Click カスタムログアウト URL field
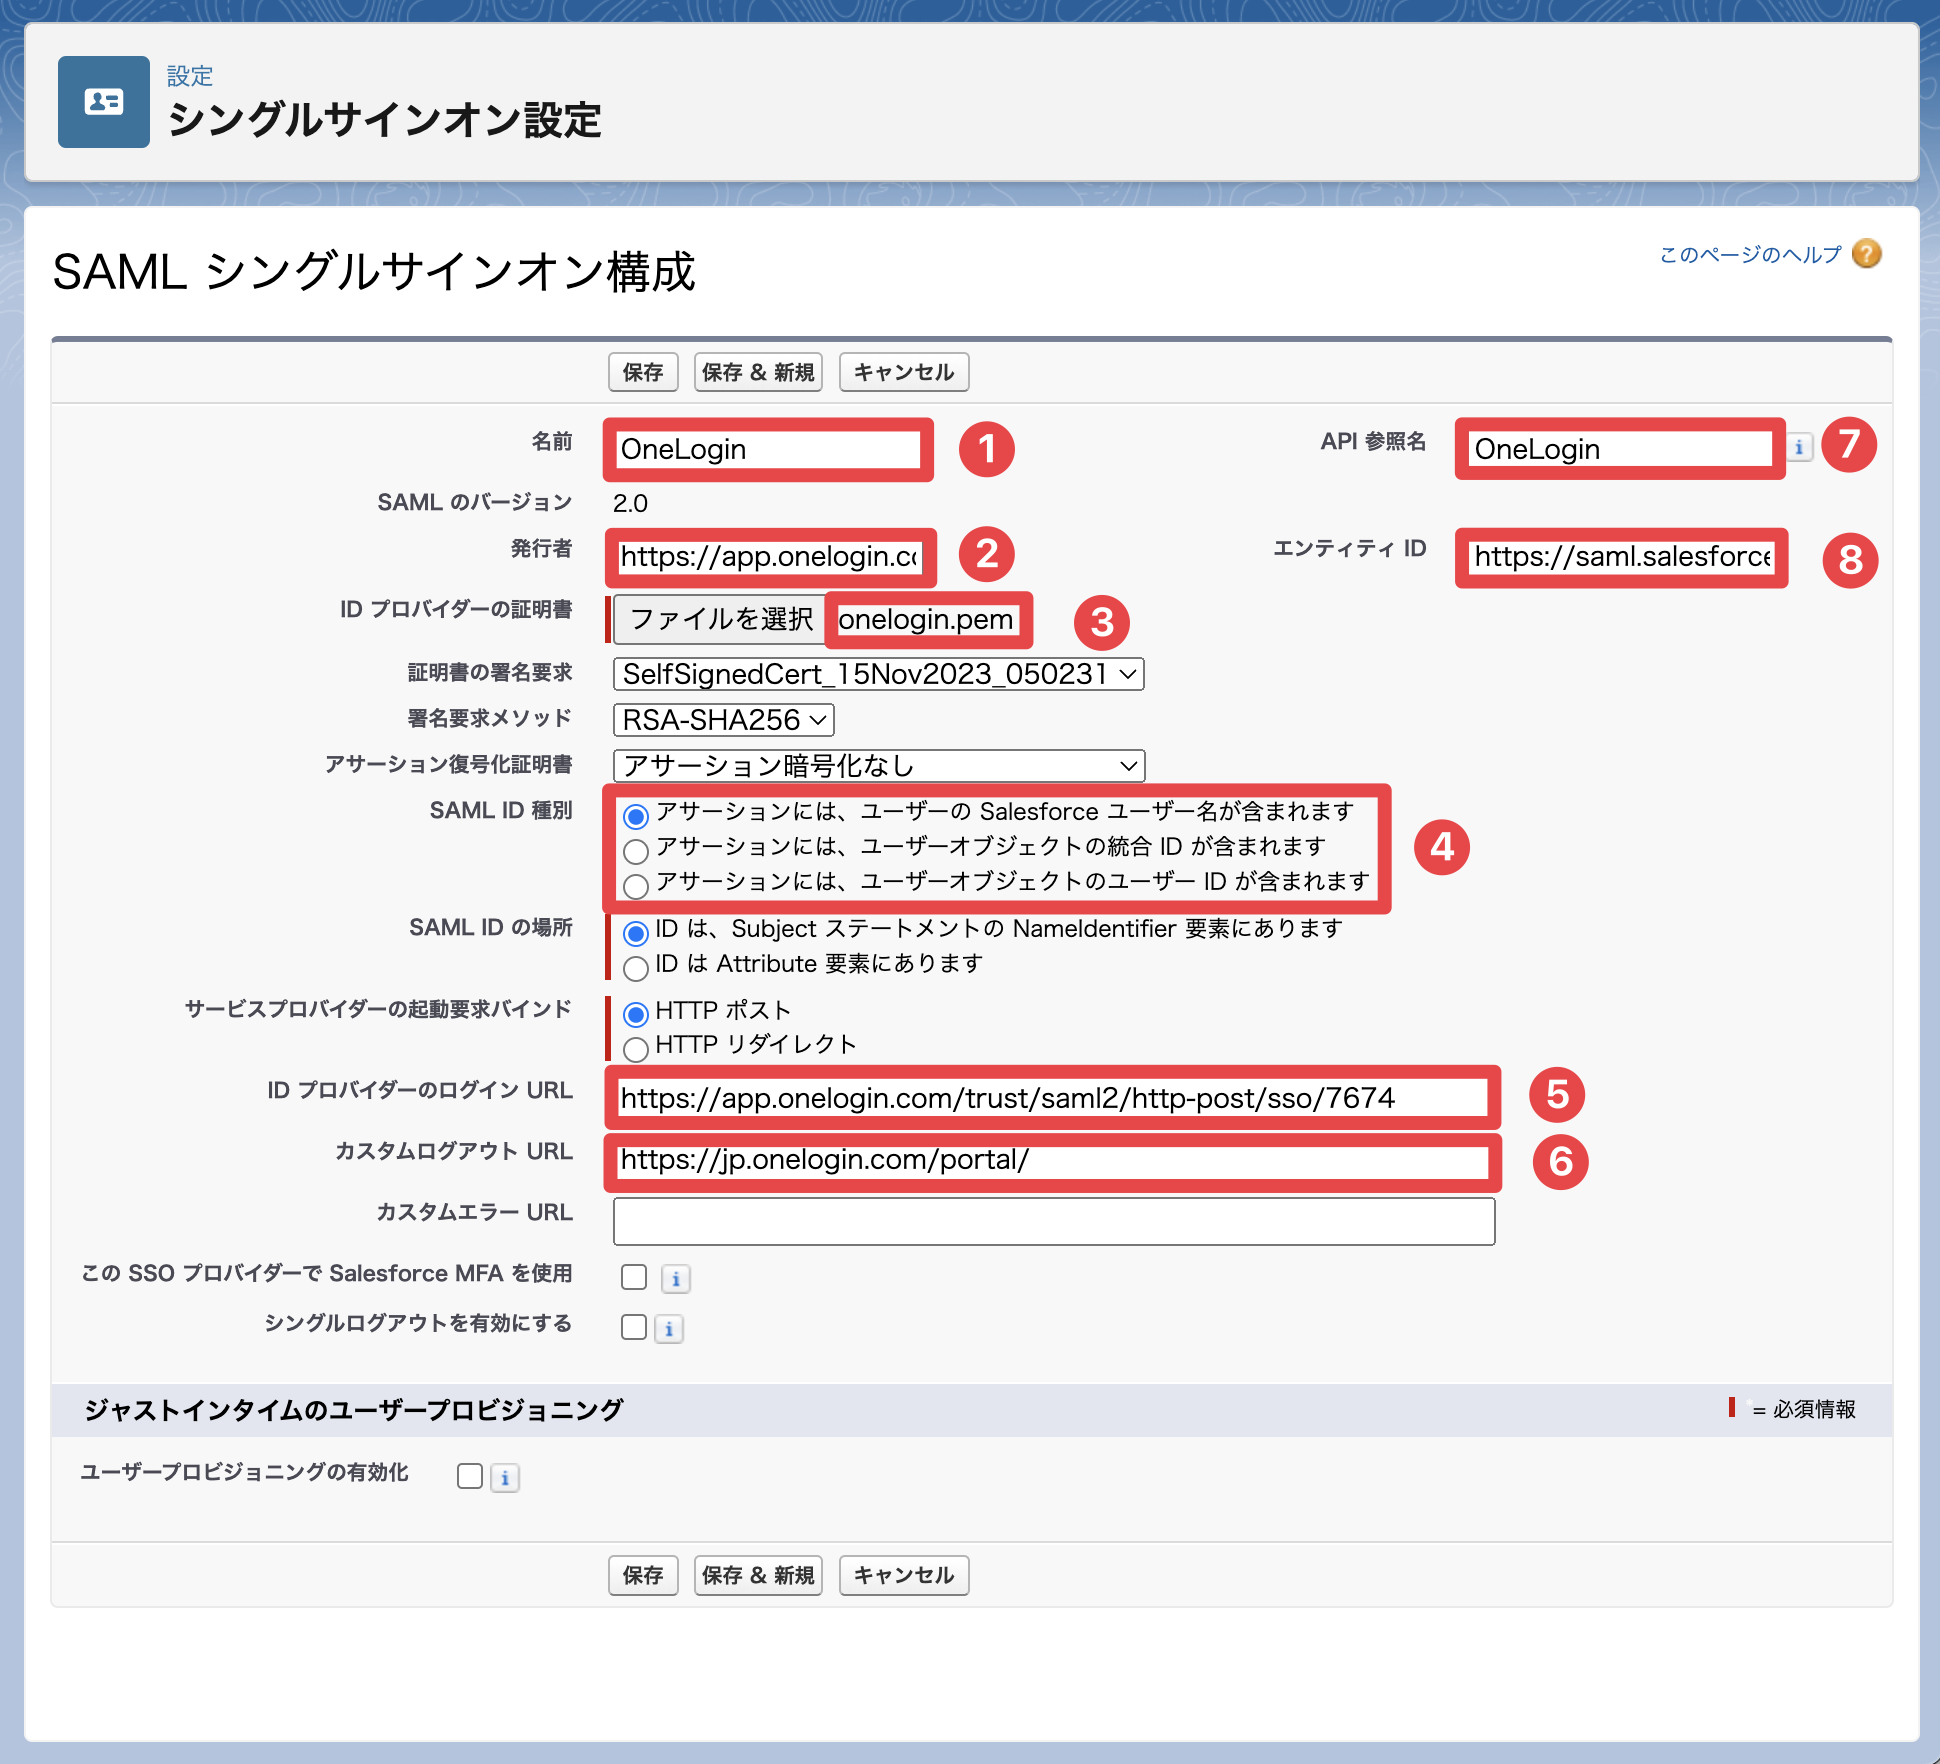Viewport: 1940px width, 1764px height. (1053, 1160)
